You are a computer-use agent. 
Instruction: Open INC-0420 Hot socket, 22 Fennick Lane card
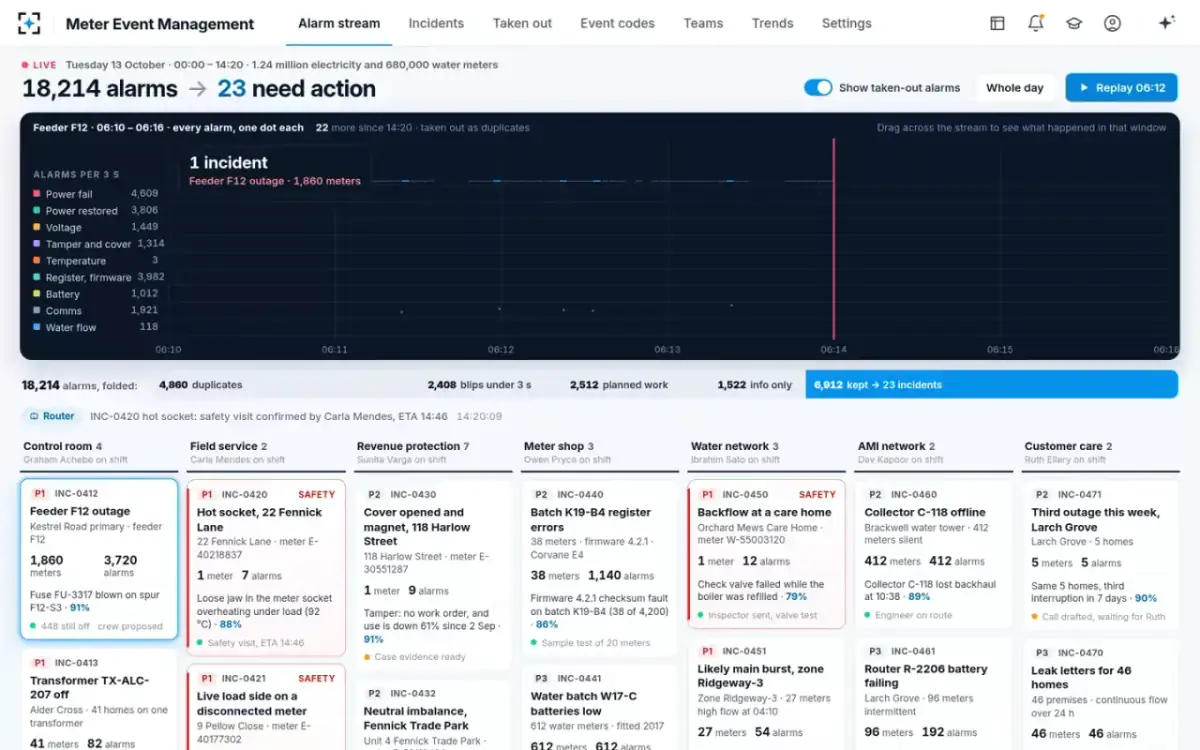coord(267,567)
